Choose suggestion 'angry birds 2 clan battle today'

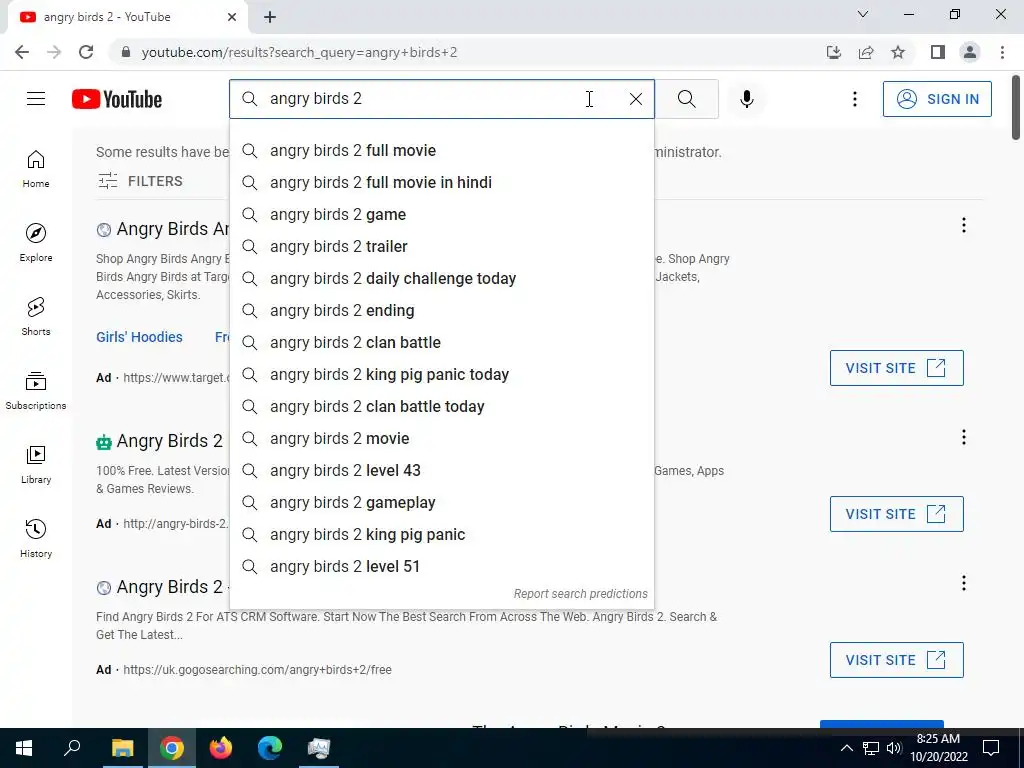441,406
